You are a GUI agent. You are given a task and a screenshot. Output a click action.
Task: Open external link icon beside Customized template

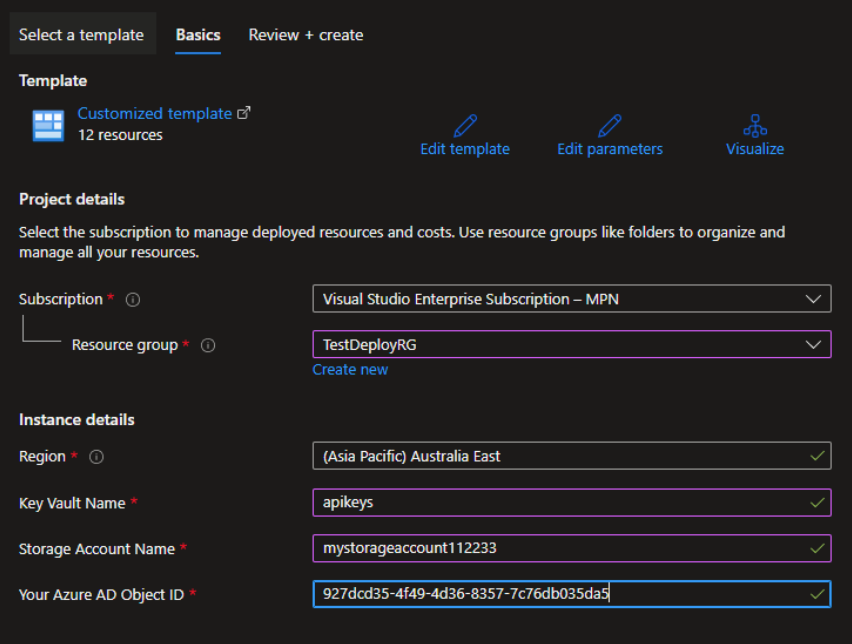tap(244, 113)
